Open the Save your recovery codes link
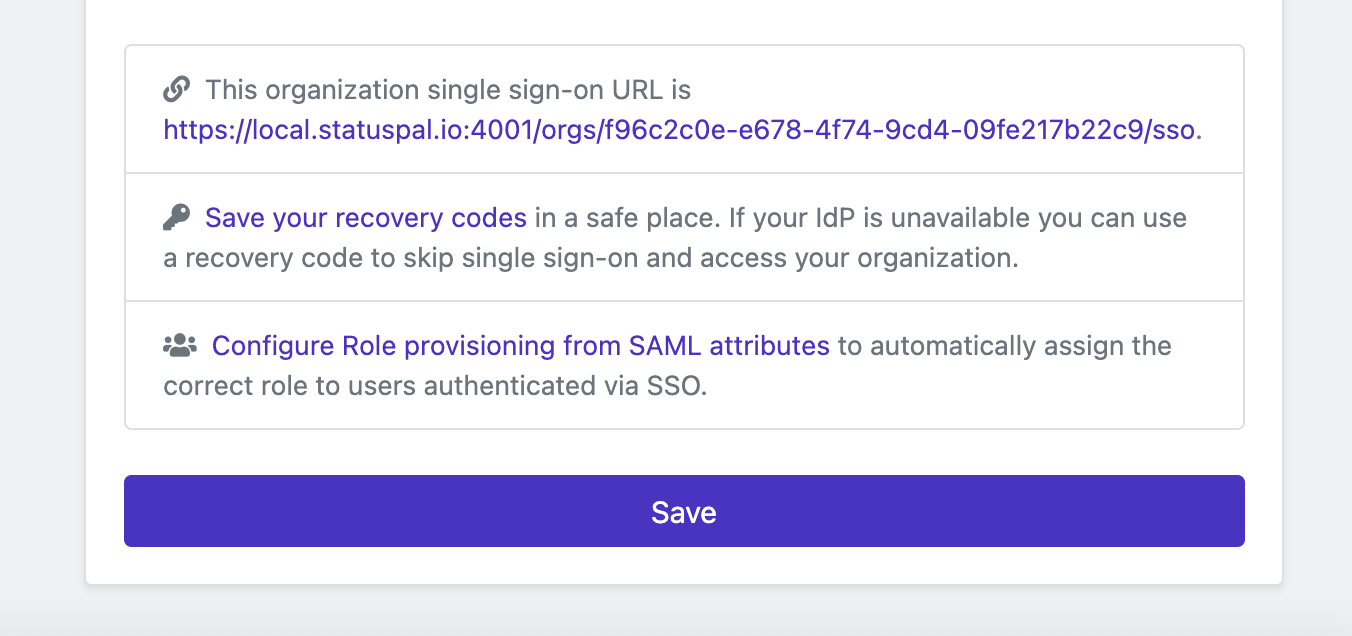The width and height of the screenshot is (1352, 636). [366, 218]
